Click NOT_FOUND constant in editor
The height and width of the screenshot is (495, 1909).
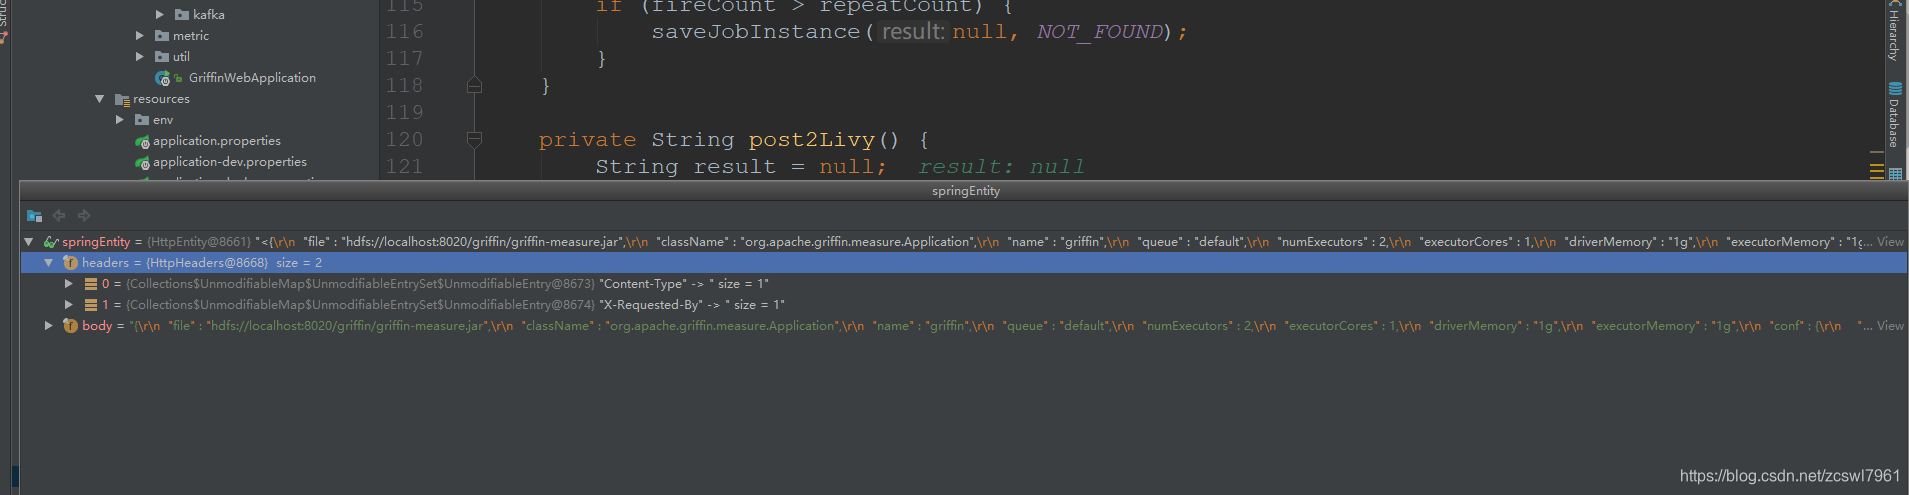click(1100, 31)
